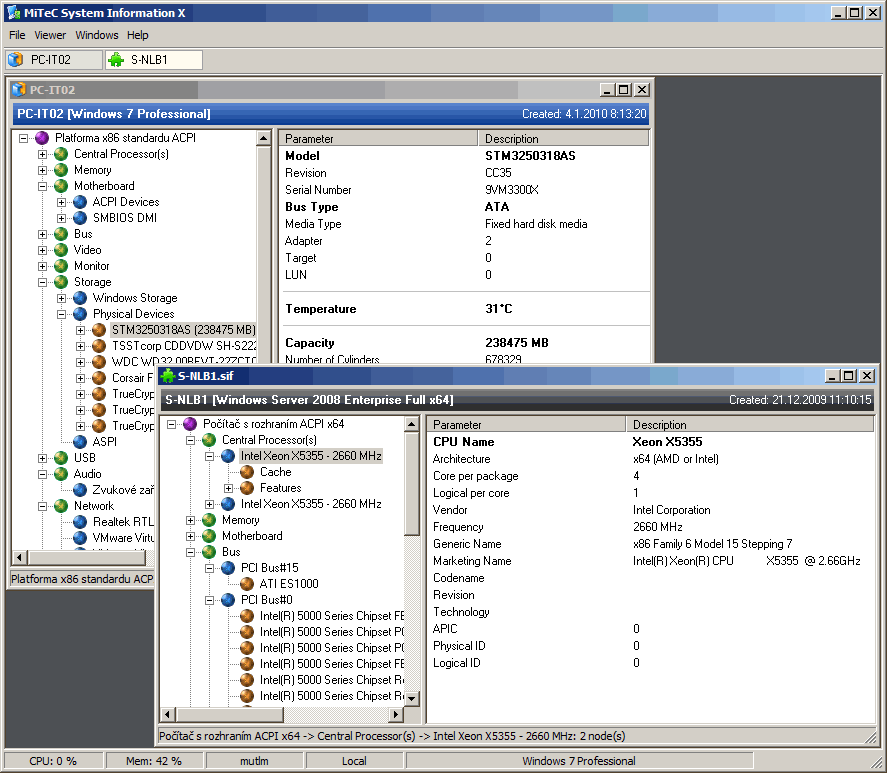Collapse the Storage tree node
This screenshot has width=887, height=773.
coord(43,282)
